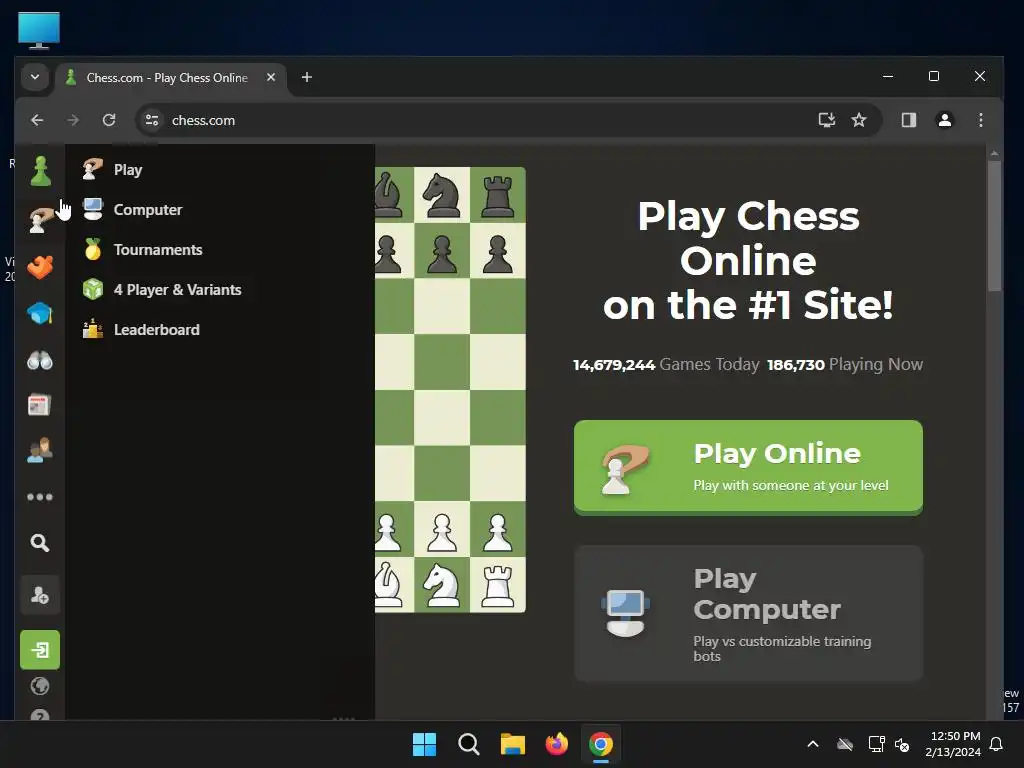Click the Sign Up add-user sidebar icon
This screenshot has width=1024, height=768.
[x=40, y=595]
